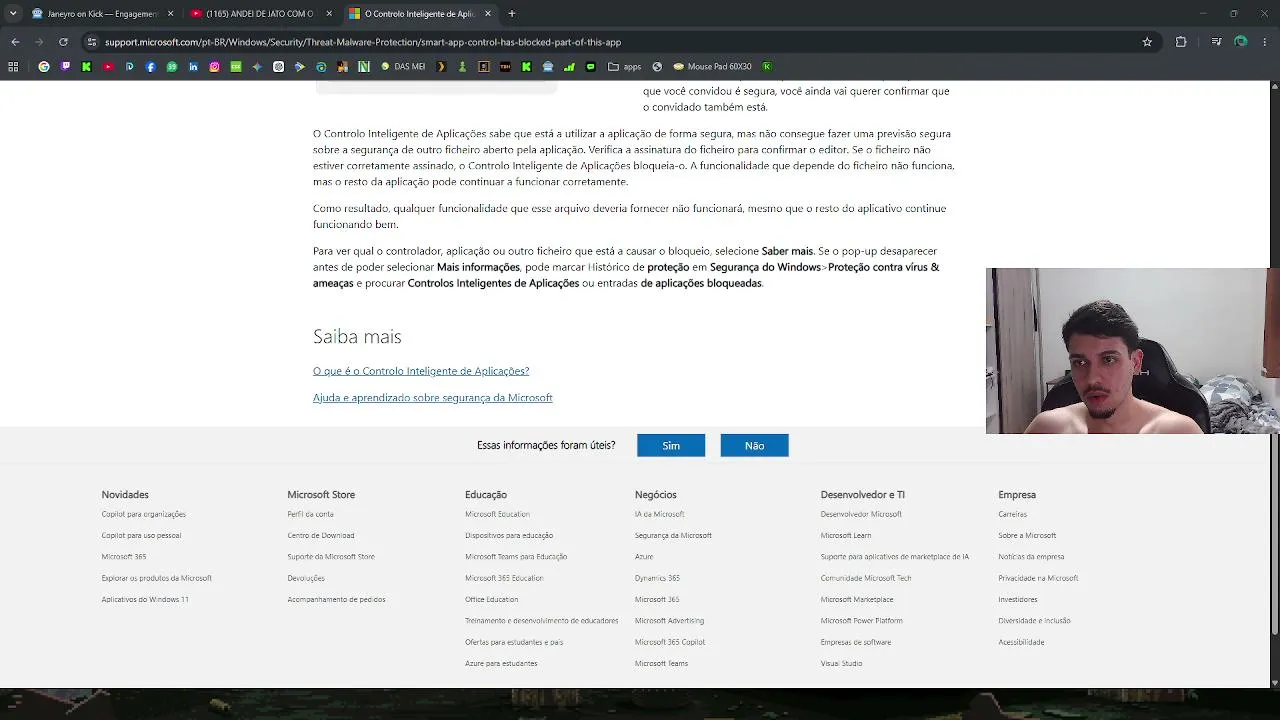This screenshot has height=720, width=1280.
Task: Close the ANDEI DE JATO tab
Action: [329, 14]
